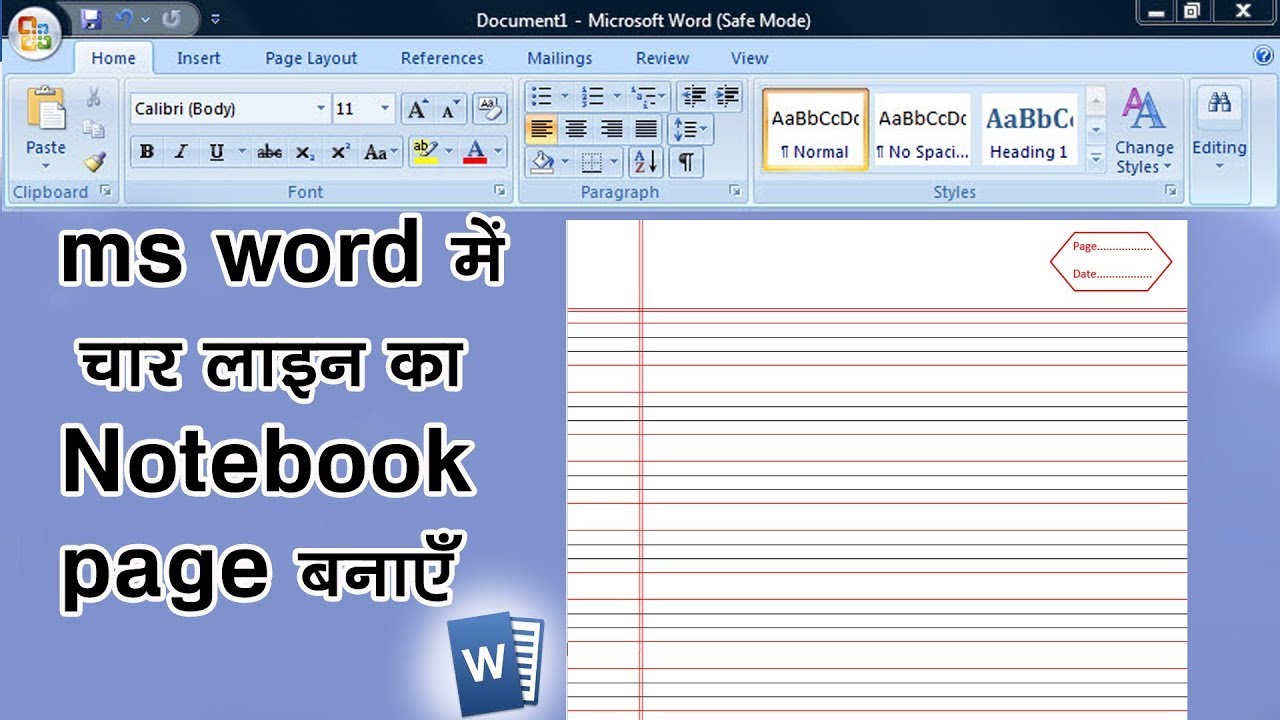This screenshot has width=1280, height=720.
Task: Align text right
Action: (x=611, y=128)
